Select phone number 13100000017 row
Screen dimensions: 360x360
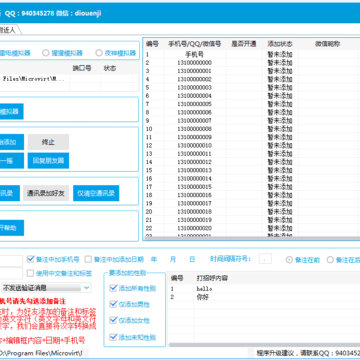point(252,203)
